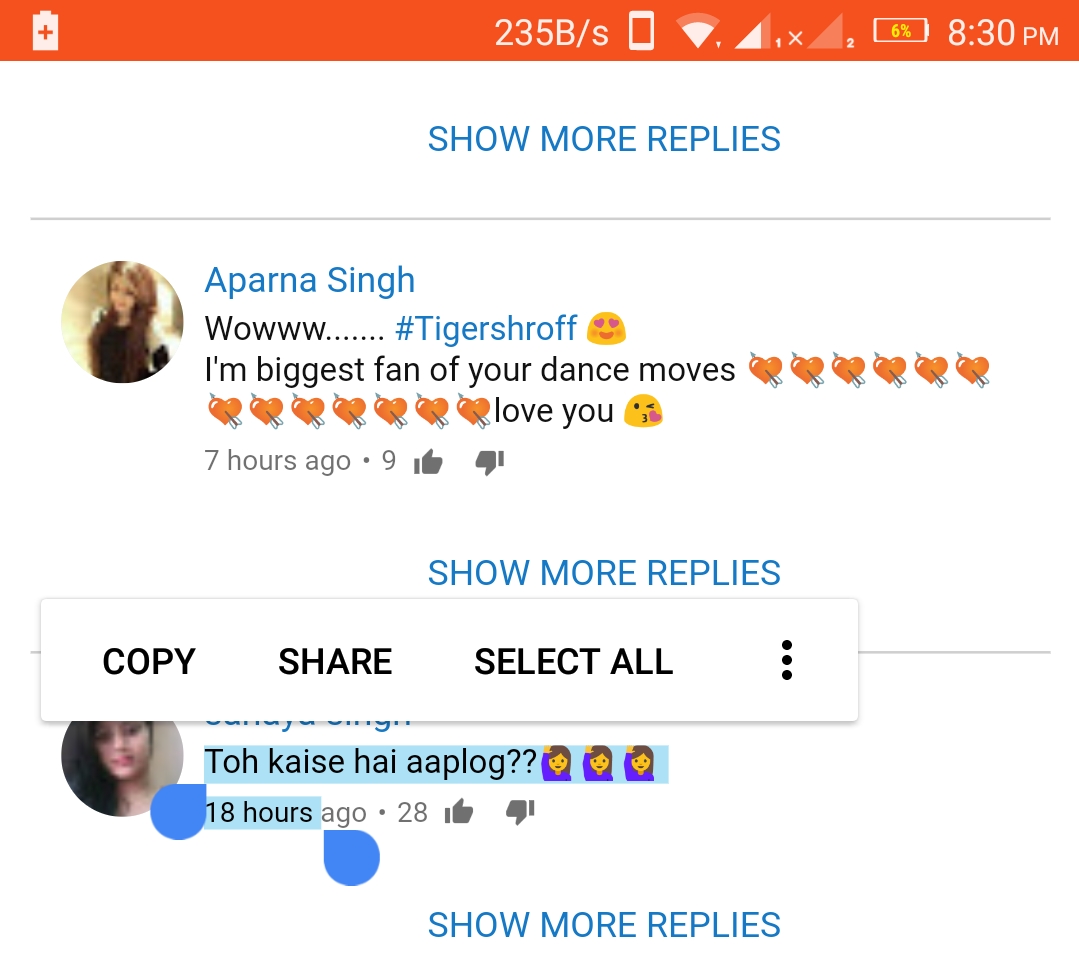Tap the Wi-Fi signal icon in status bar
Viewport: 1079px width, 961px height.
click(x=698, y=32)
